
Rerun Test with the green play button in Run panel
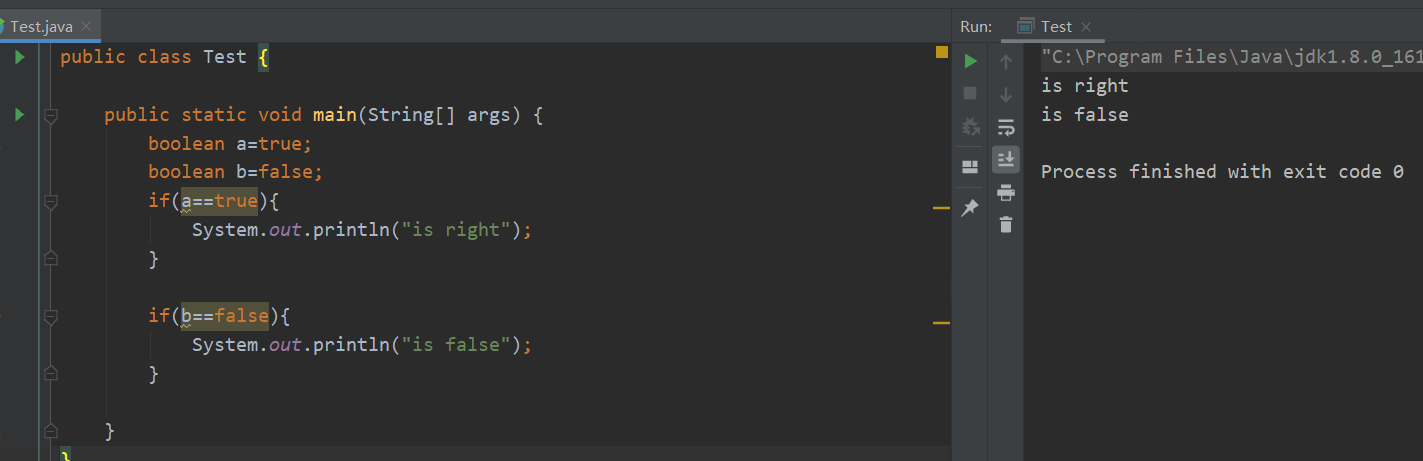point(970,61)
